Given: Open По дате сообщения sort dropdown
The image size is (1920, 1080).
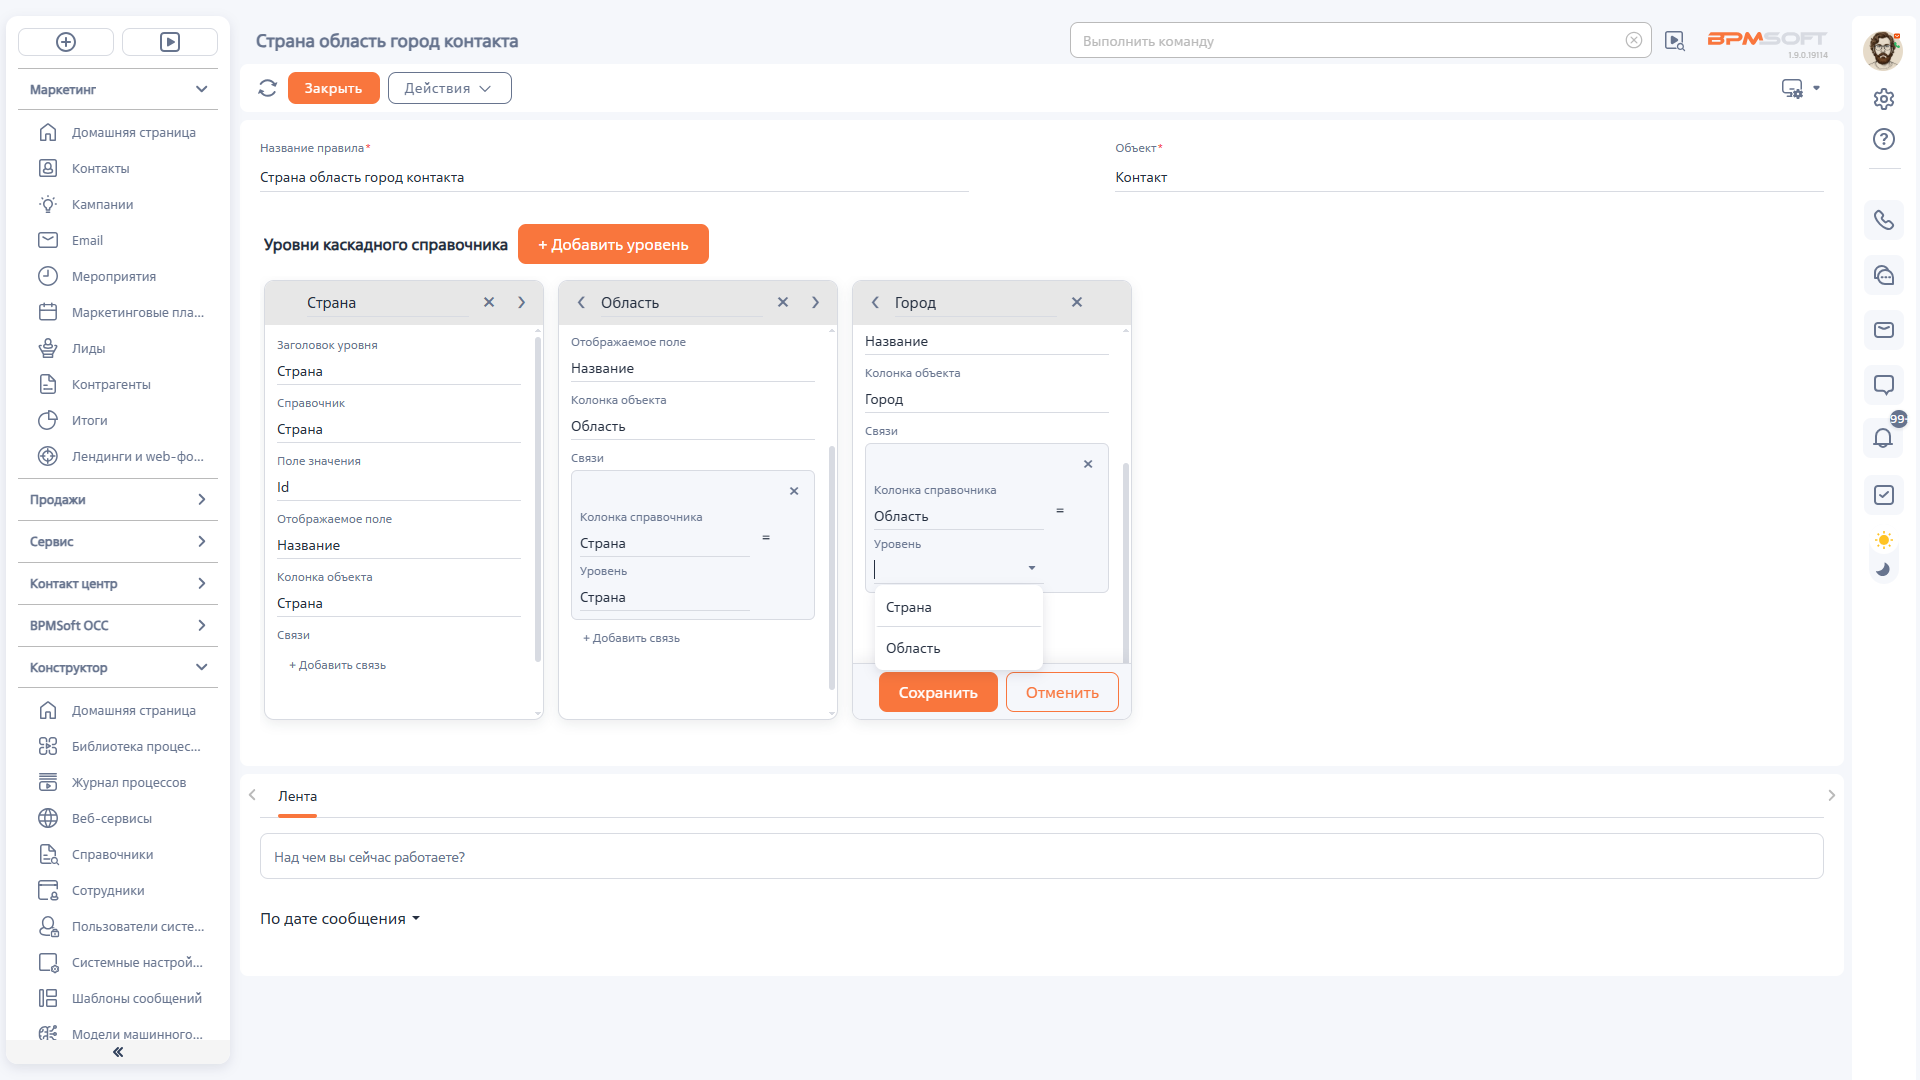Looking at the screenshot, I should click(x=340, y=918).
